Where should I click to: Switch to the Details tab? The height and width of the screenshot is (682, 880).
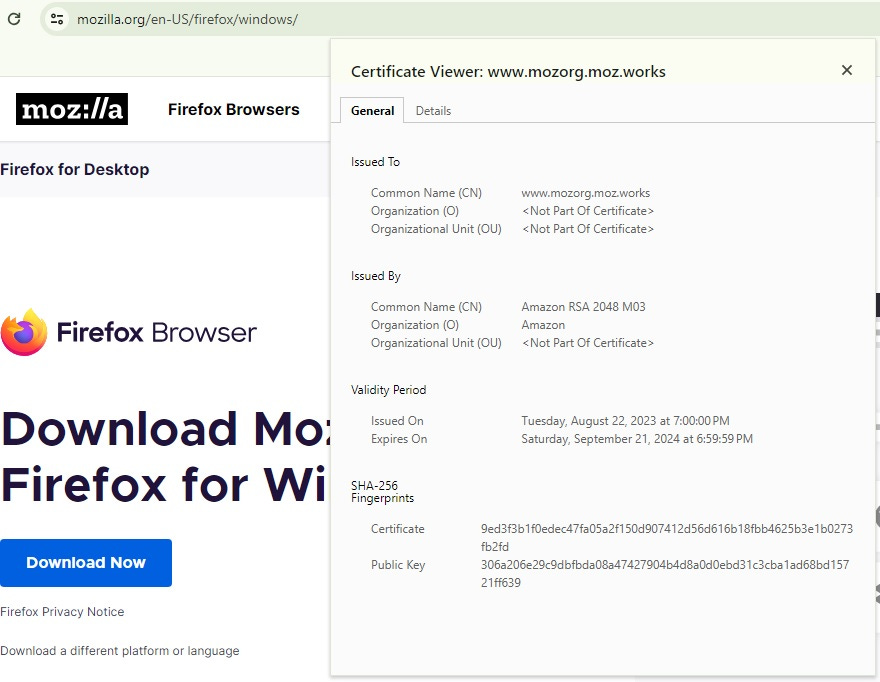point(433,111)
